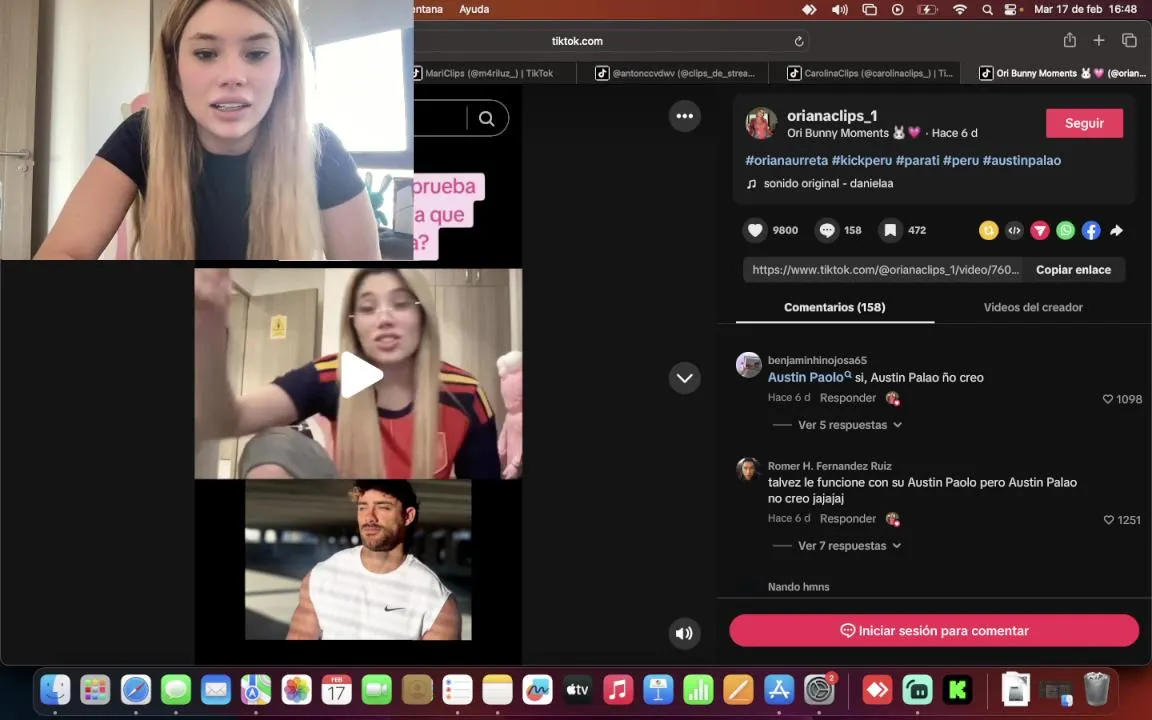The width and height of the screenshot is (1152, 720).
Task: Get embed code with the </> icon
Action: pyautogui.click(x=1014, y=231)
